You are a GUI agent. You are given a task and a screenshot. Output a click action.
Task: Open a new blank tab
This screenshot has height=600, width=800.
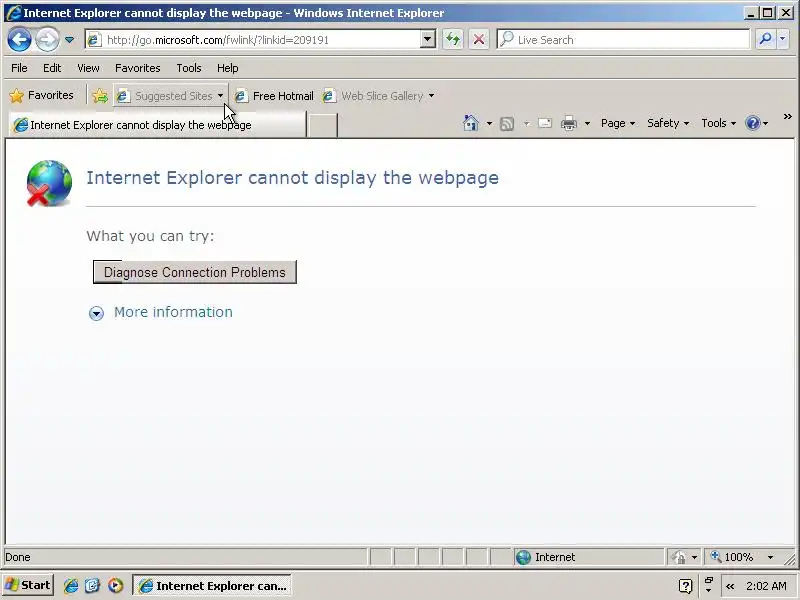click(x=323, y=125)
